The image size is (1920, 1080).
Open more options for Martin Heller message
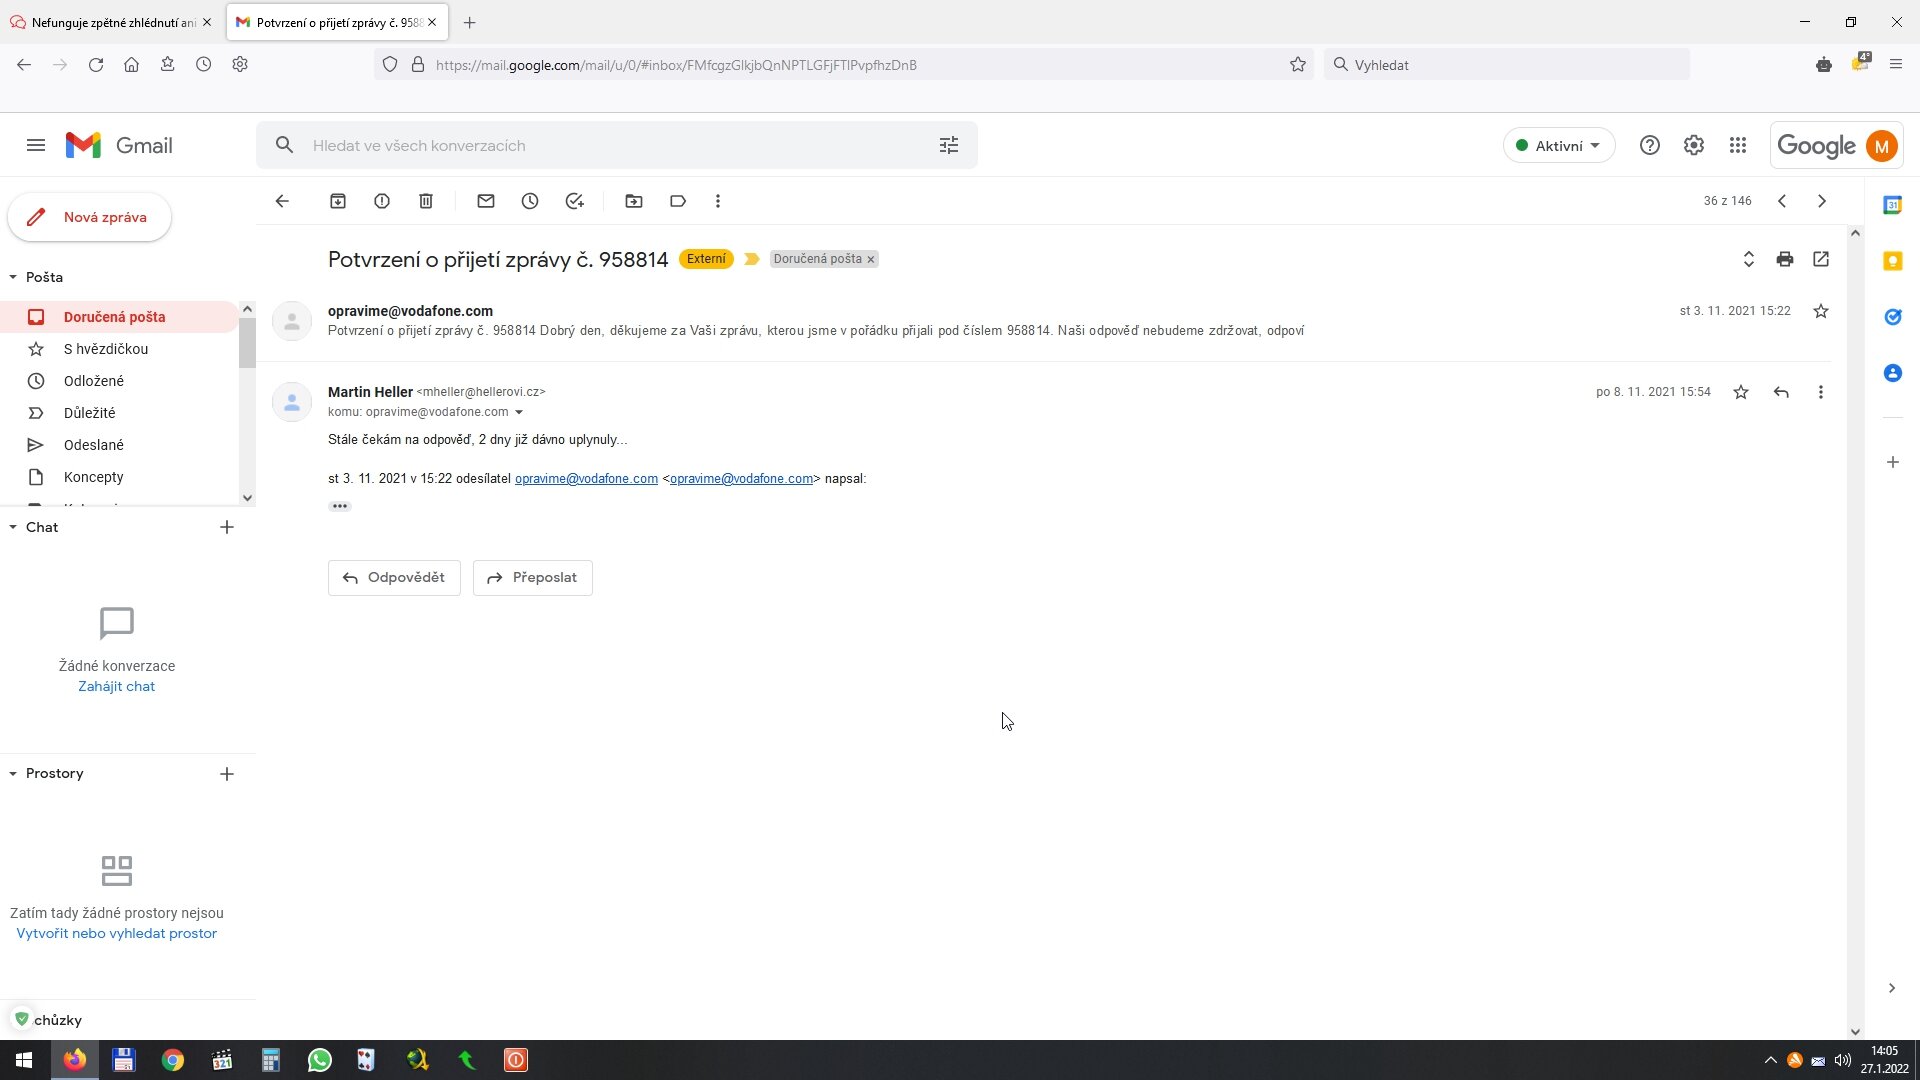point(1821,392)
